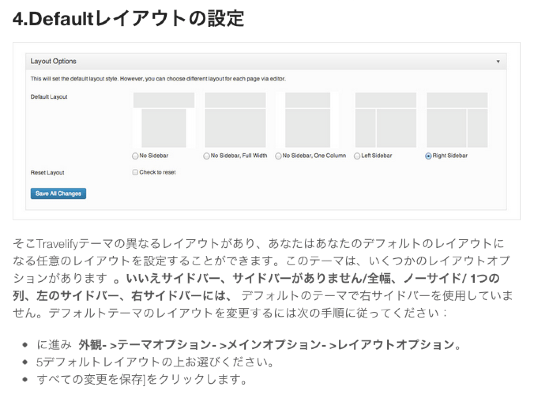Select No Sidebar, Full Width radio button

point(206,156)
